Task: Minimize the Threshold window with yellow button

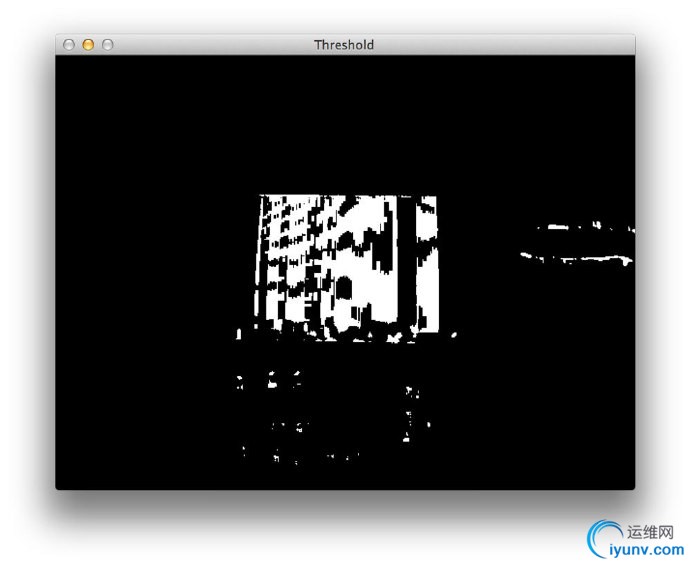Action: click(88, 44)
